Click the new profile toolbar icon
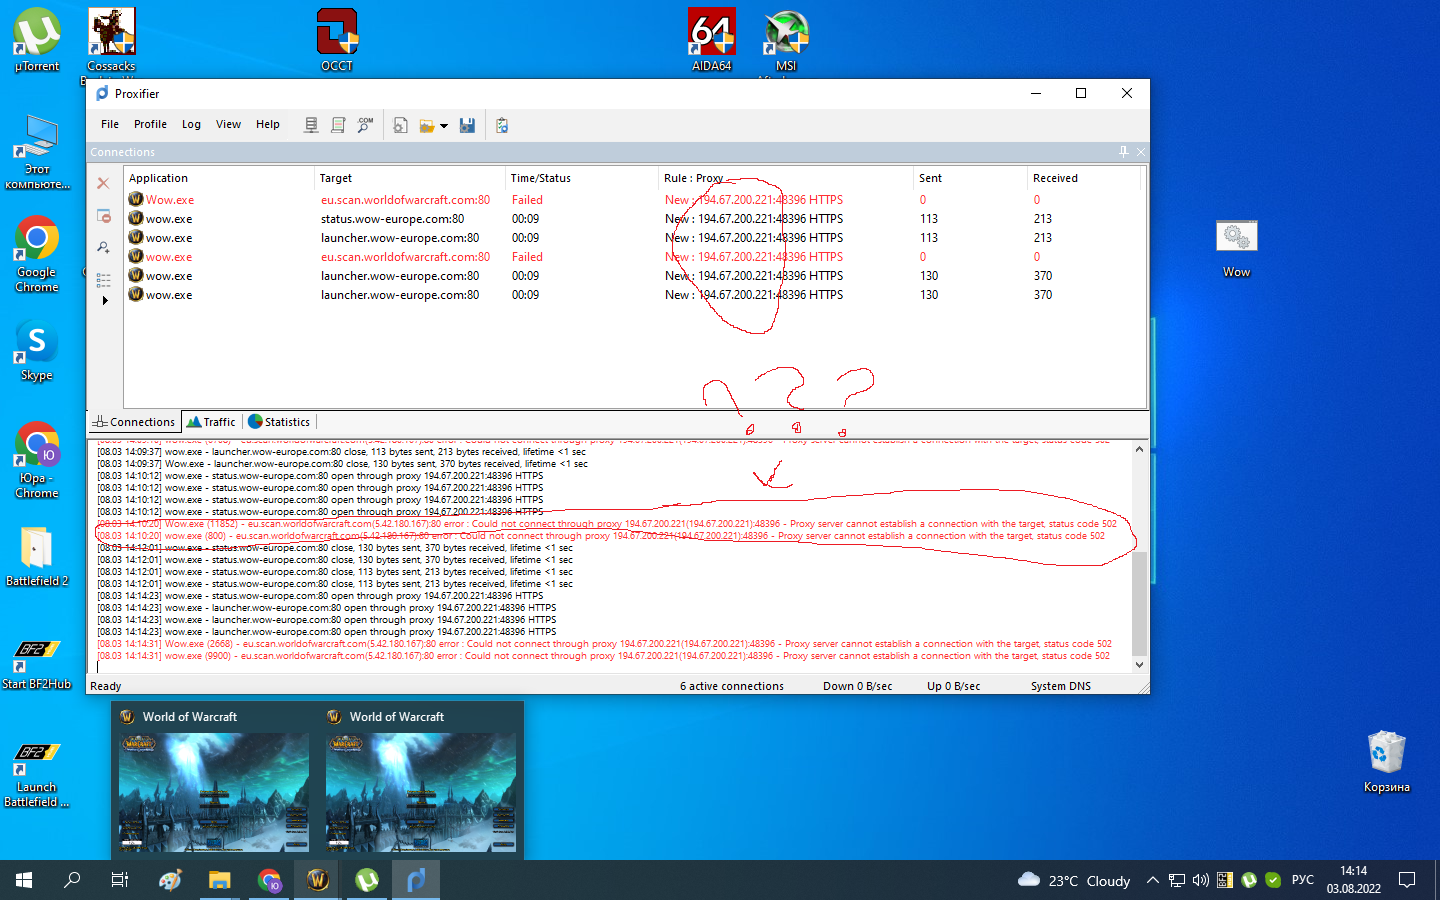 click(400, 125)
